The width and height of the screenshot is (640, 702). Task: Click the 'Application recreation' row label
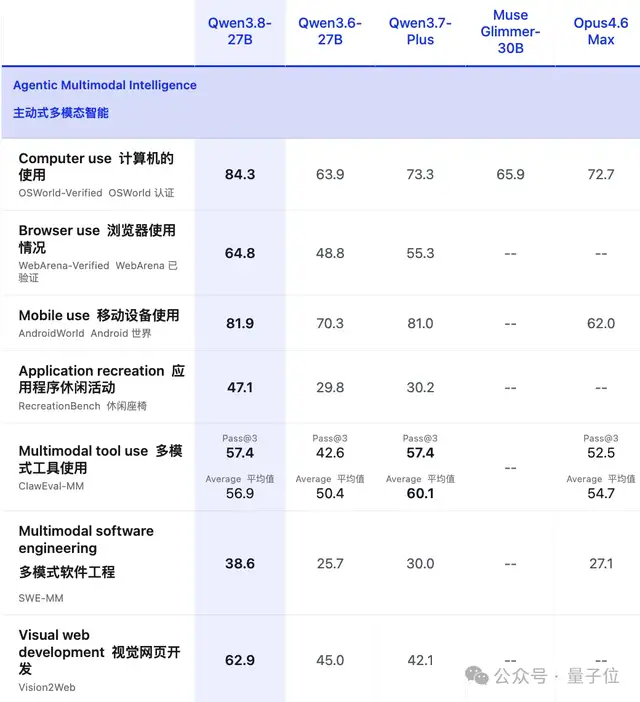click(x=92, y=371)
